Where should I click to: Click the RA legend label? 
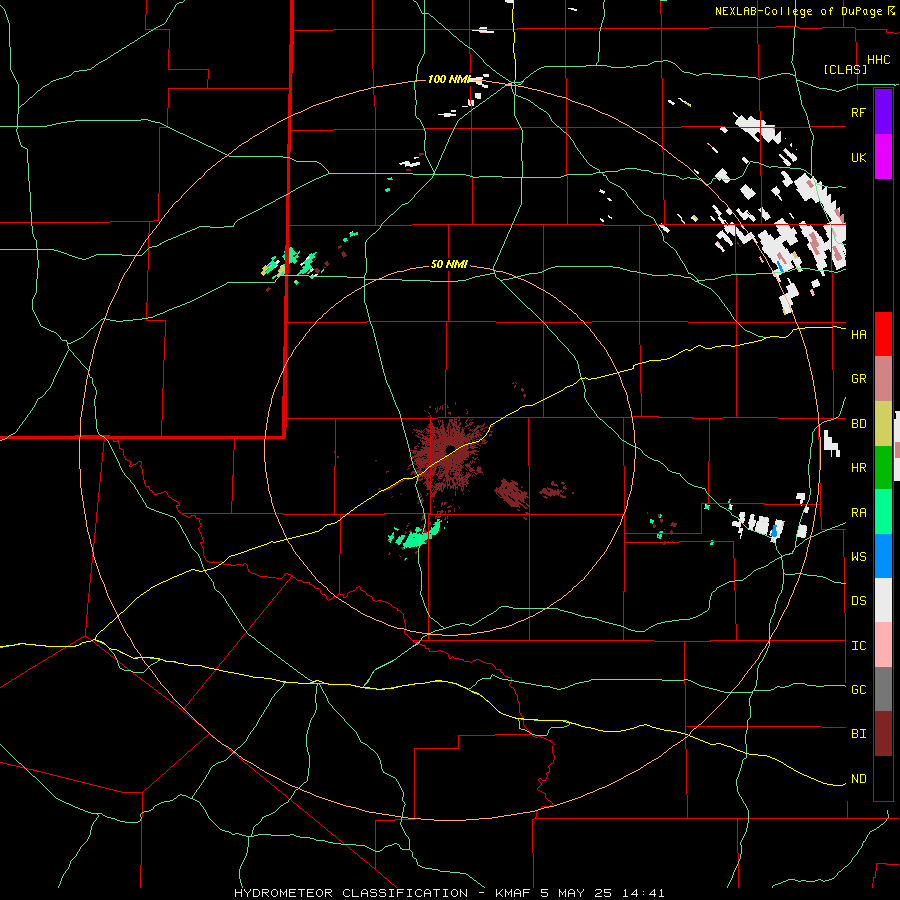point(858,513)
